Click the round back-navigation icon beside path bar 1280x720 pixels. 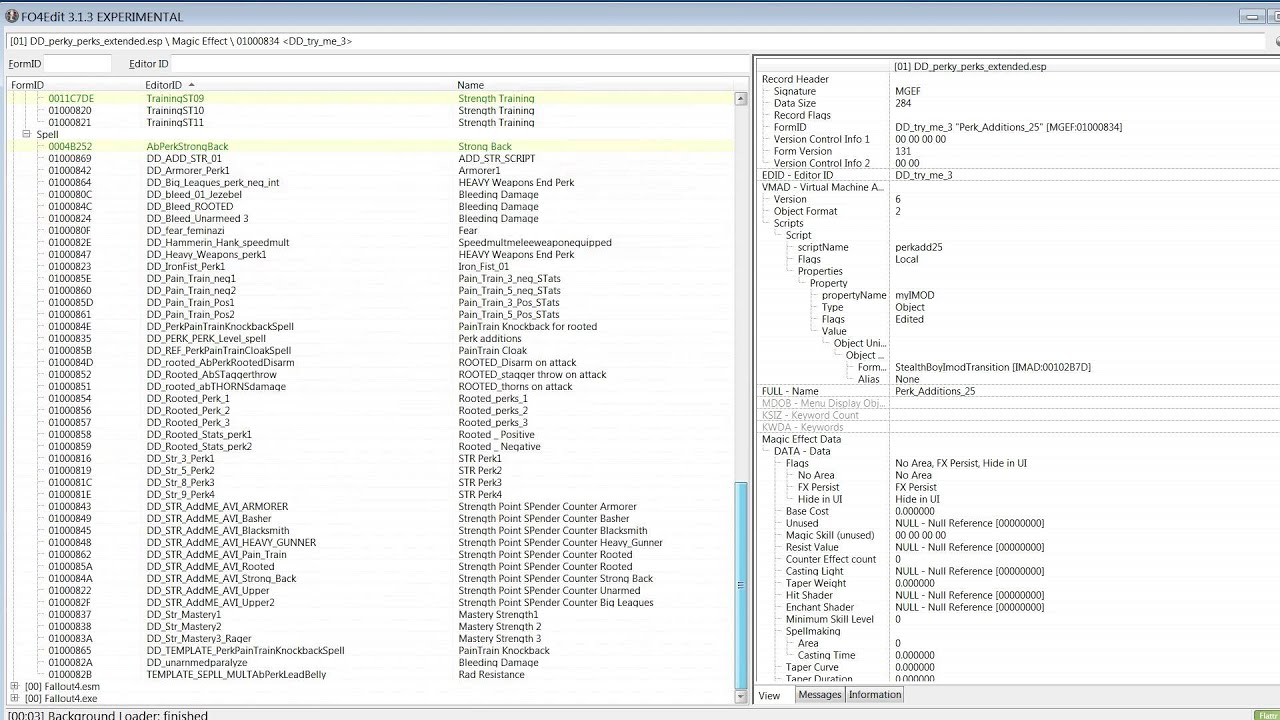[1278, 41]
